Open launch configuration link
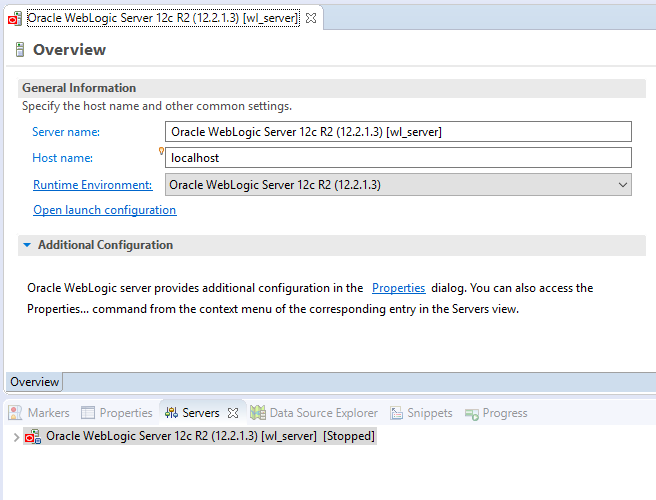Image resolution: width=656 pixels, height=500 pixels. (105, 210)
